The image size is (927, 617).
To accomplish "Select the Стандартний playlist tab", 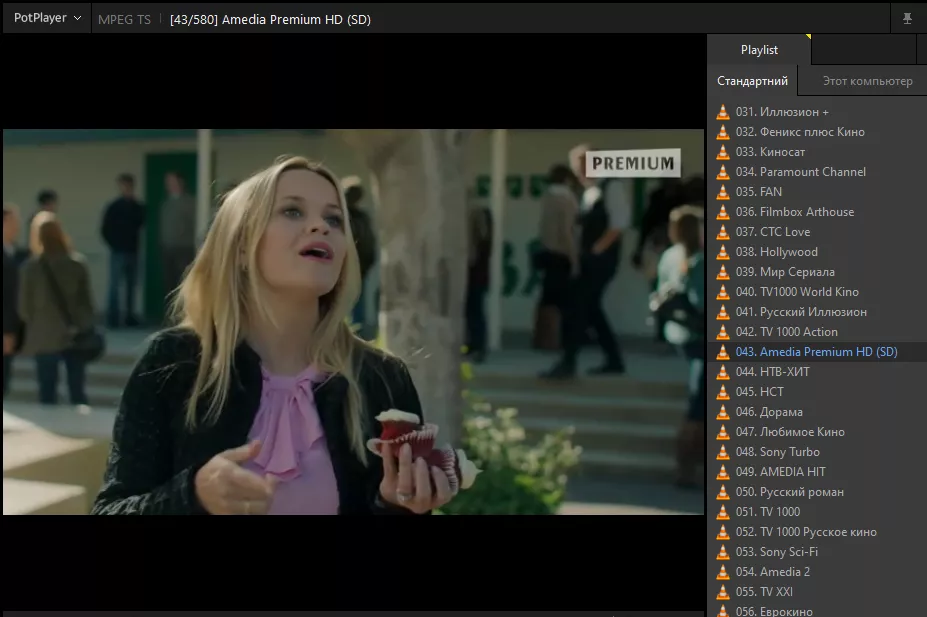I will tap(752, 81).
